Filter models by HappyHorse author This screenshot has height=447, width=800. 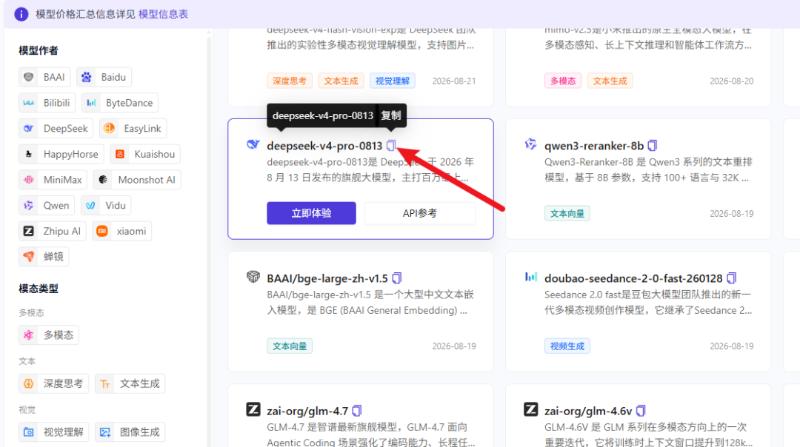(61, 154)
